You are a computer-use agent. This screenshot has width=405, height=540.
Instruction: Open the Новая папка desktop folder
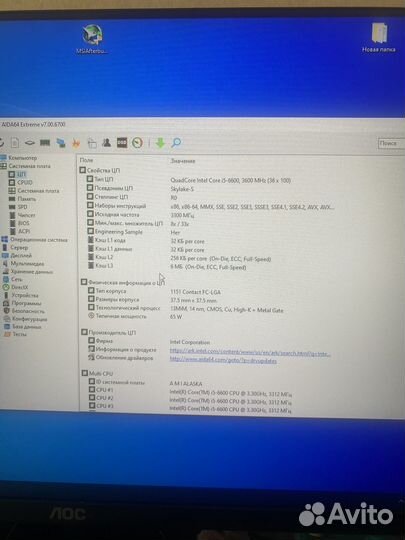point(378,37)
